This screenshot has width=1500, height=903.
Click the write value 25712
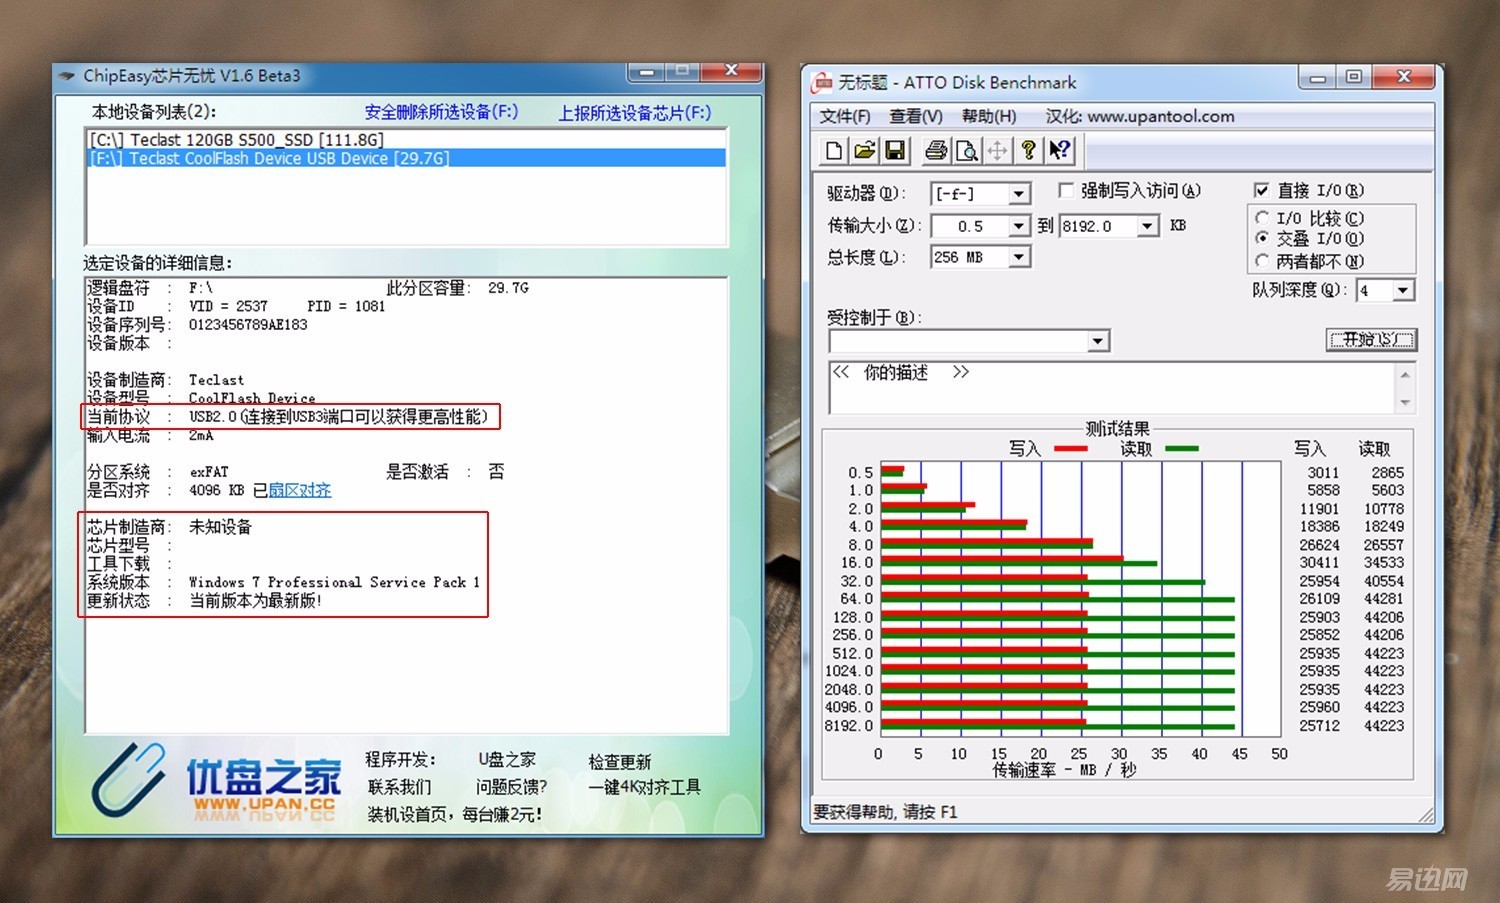click(1319, 725)
